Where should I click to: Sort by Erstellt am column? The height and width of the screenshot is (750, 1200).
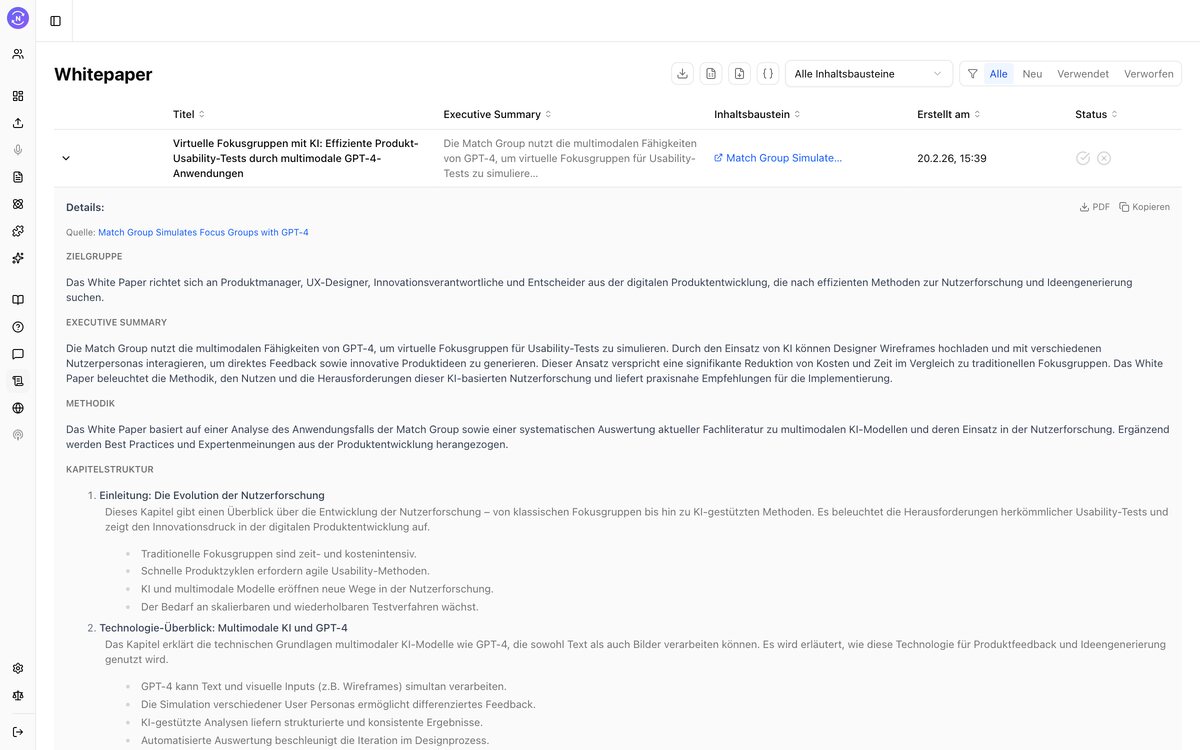pos(948,114)
